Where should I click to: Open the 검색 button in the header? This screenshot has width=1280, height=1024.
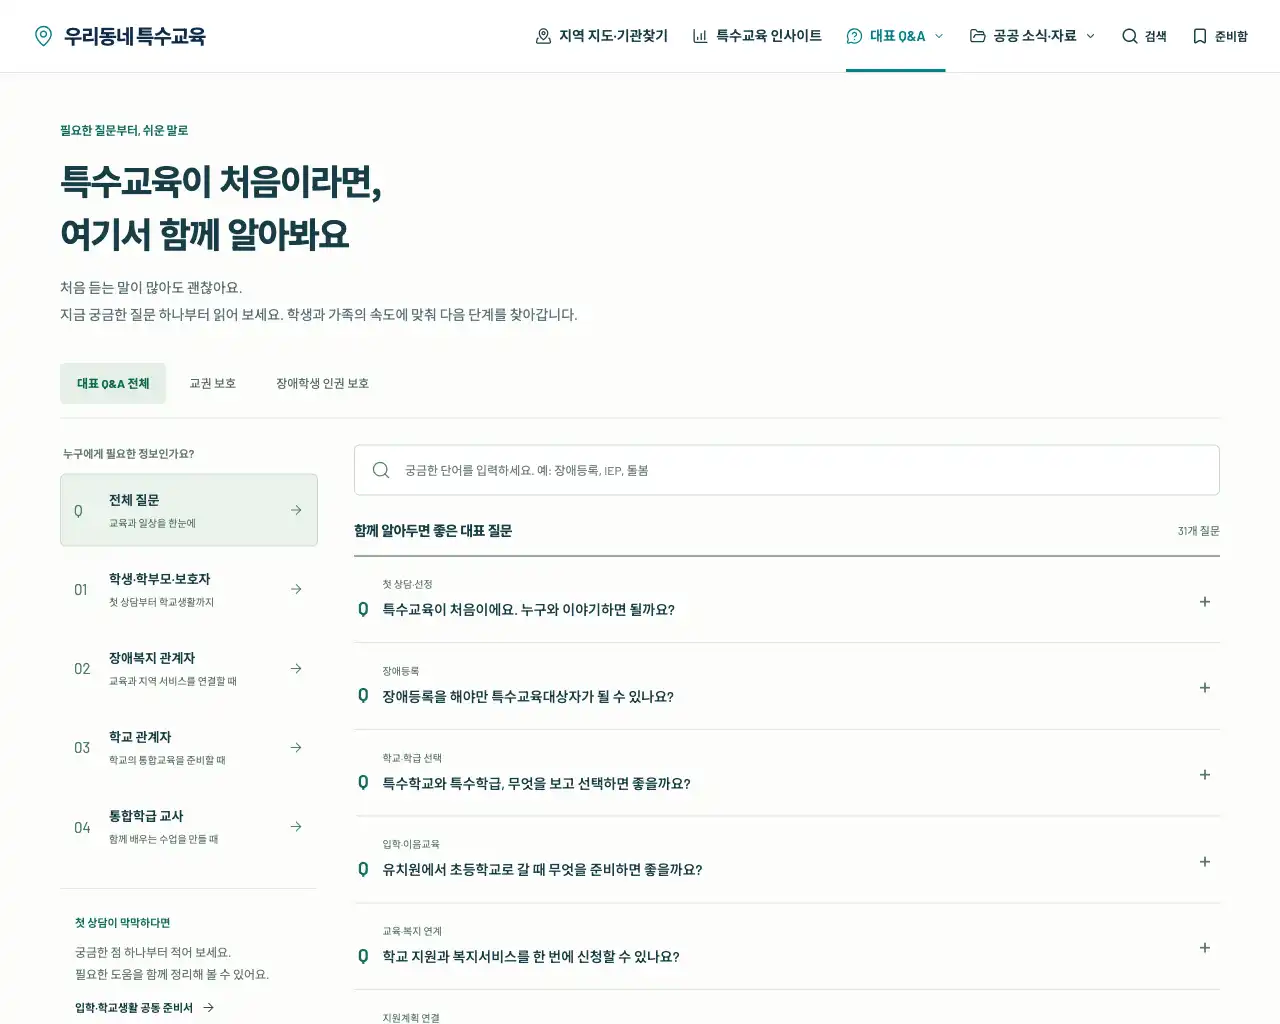click(1144, 36)
